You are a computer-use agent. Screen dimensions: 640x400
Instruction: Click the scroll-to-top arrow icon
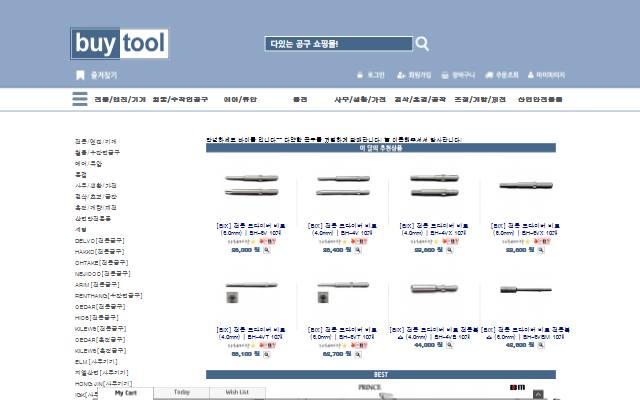[x=538, y=395]
